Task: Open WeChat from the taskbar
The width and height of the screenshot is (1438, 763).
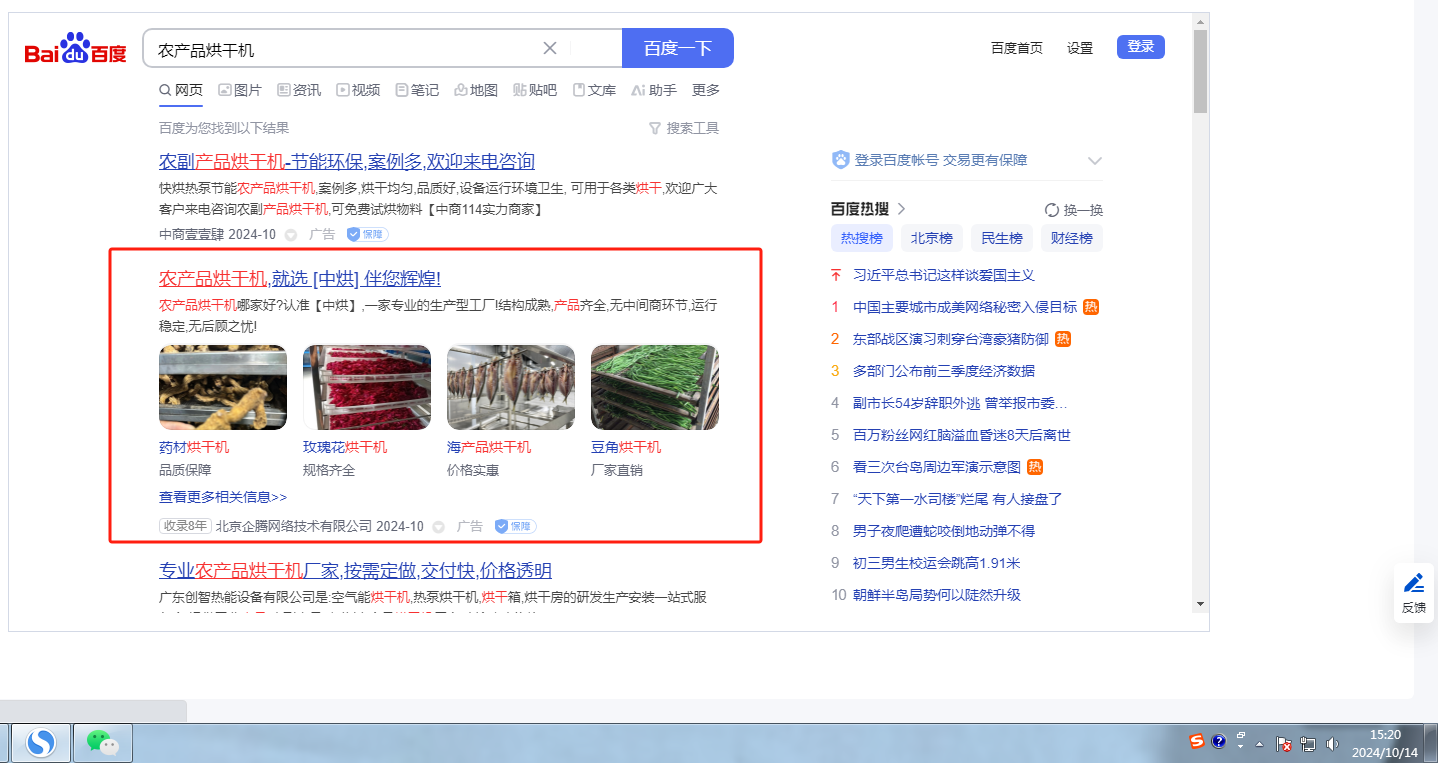Action: tap(102, 742)
